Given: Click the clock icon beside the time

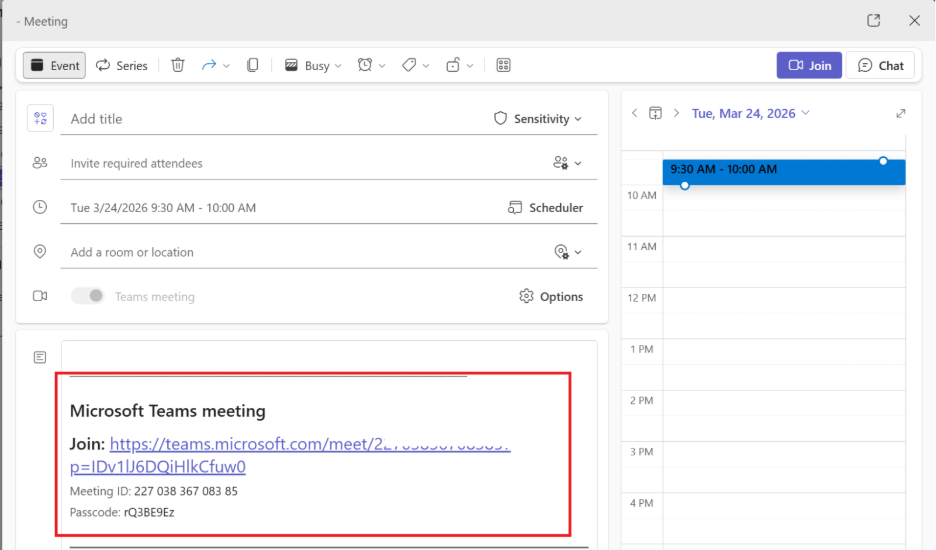Looking at the screenshot, I should click(x=40, y=207).
